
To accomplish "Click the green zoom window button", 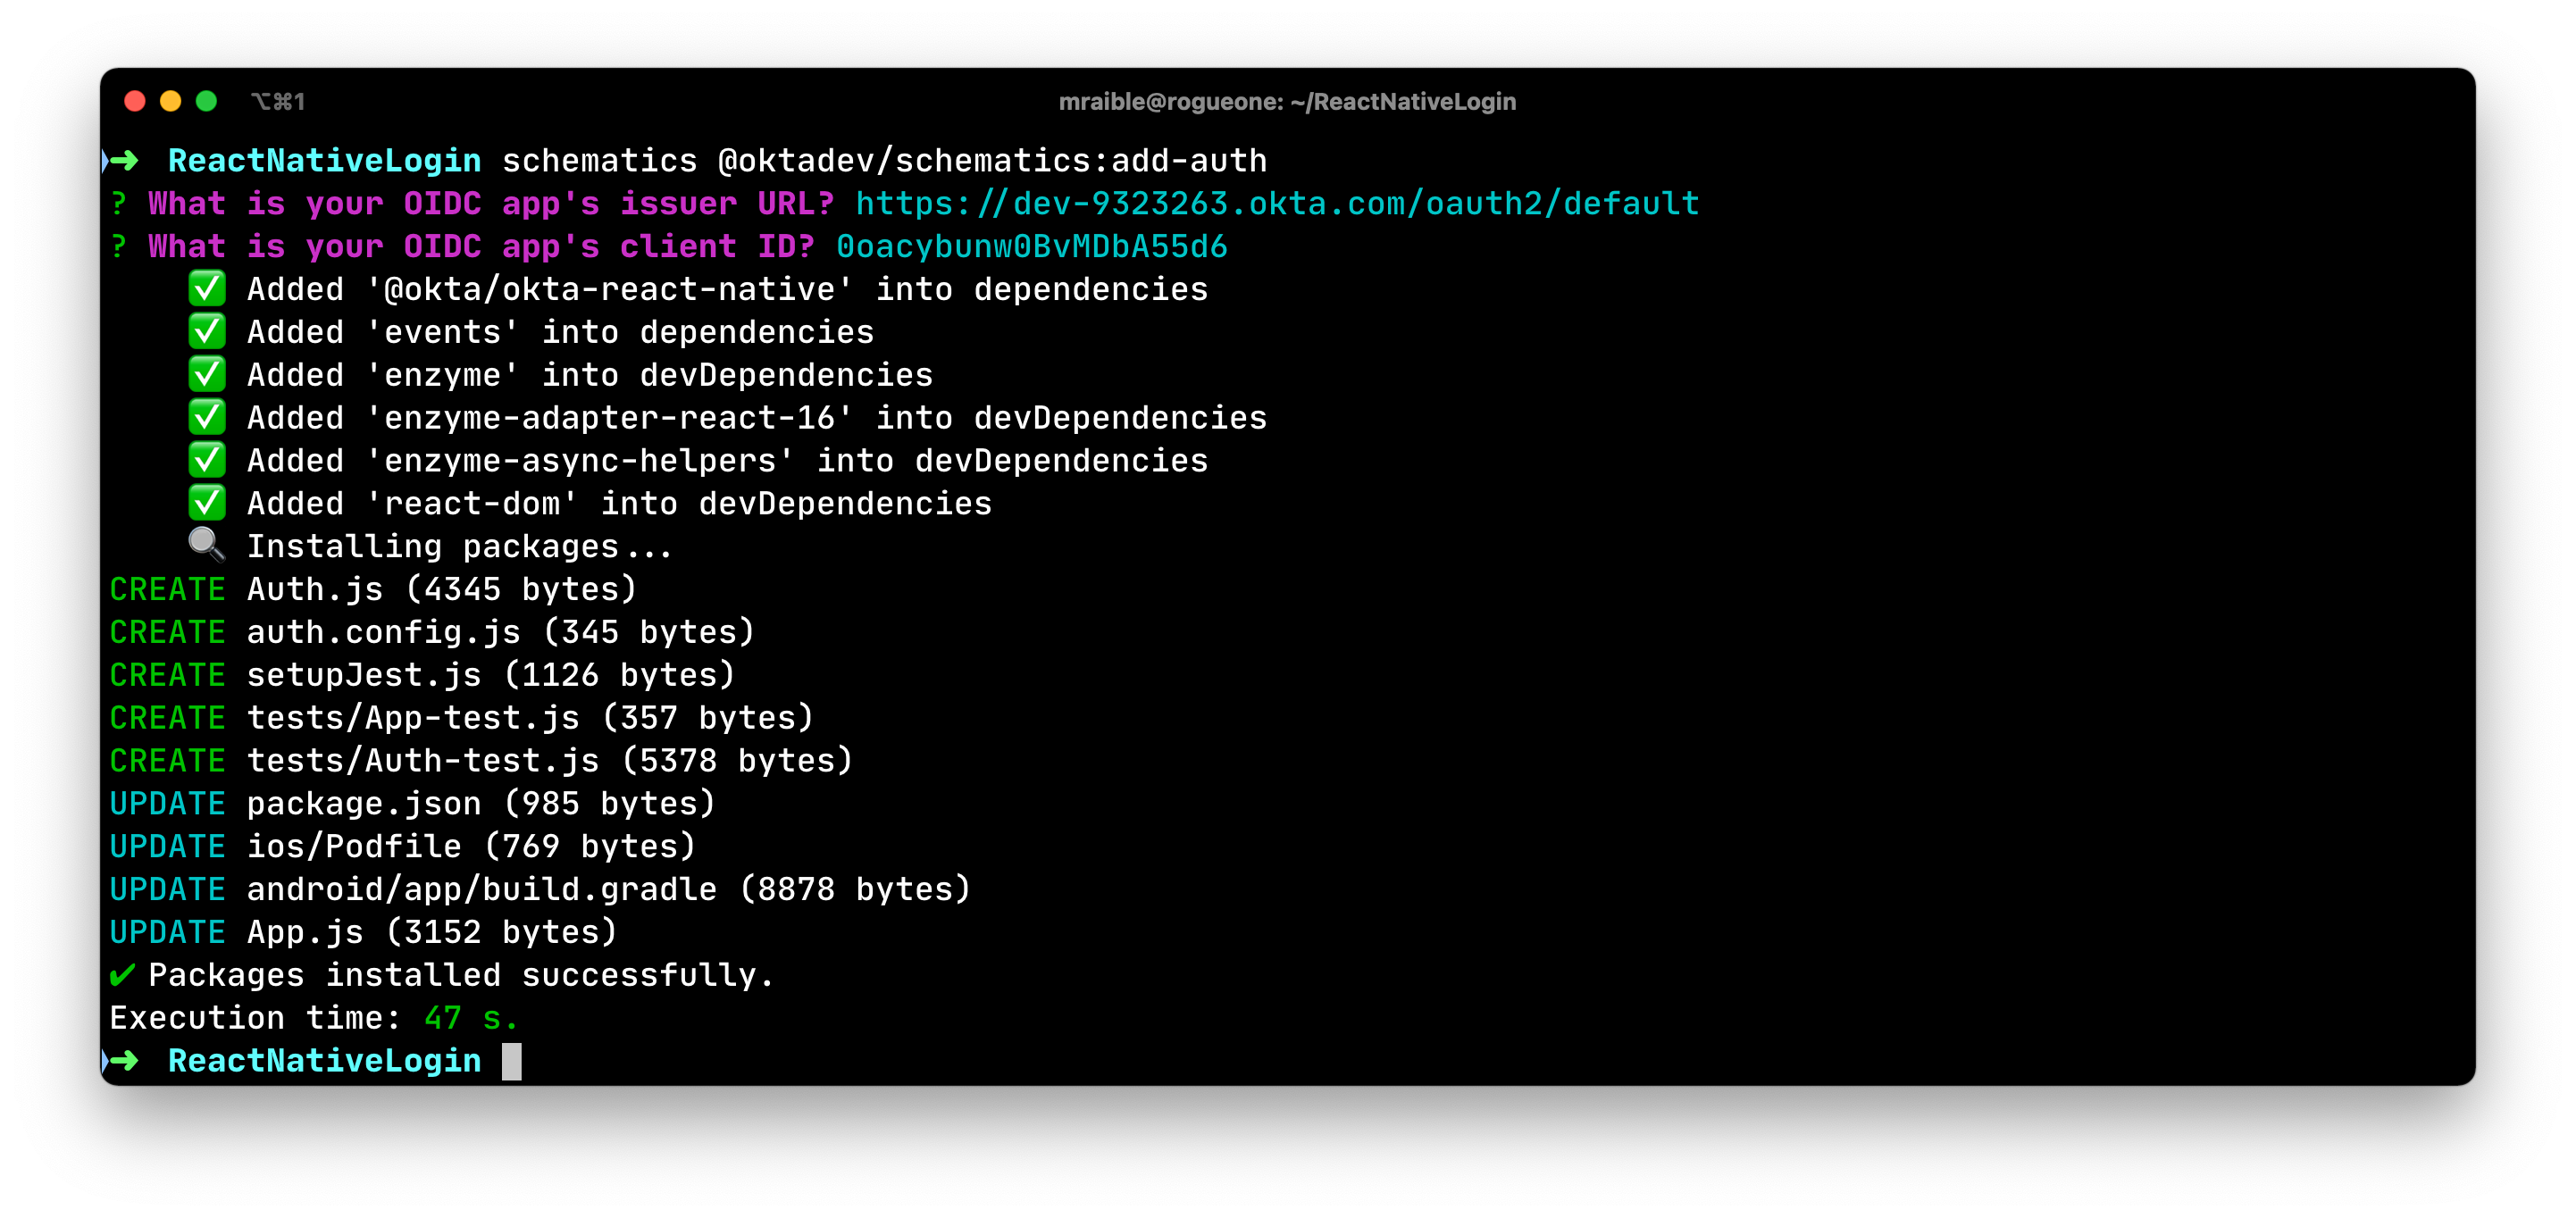I will [x=207, y=102].
